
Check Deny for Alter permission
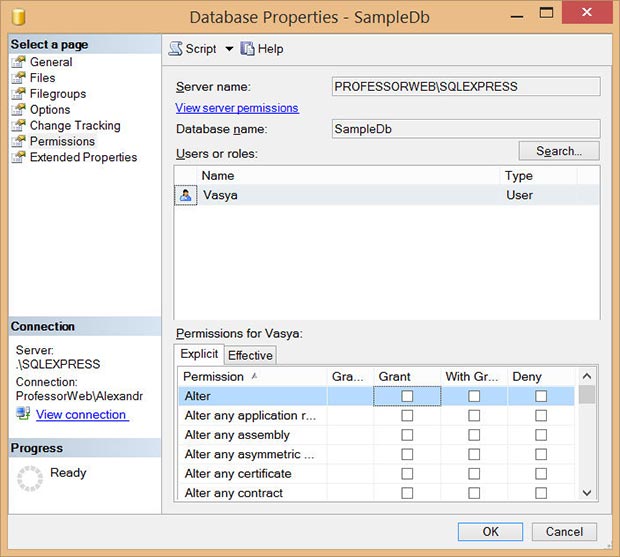[x=541, y=396]
